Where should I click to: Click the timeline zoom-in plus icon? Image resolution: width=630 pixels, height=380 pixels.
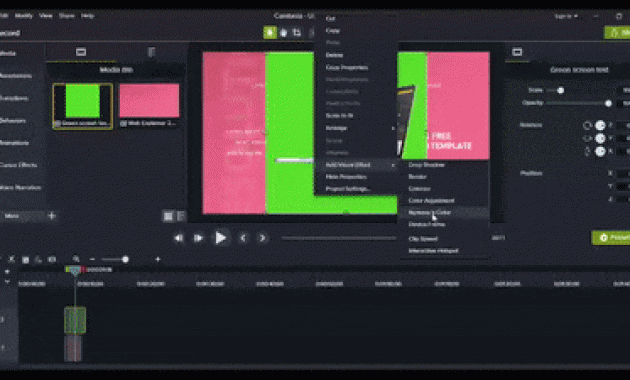[x=158, y=259]
